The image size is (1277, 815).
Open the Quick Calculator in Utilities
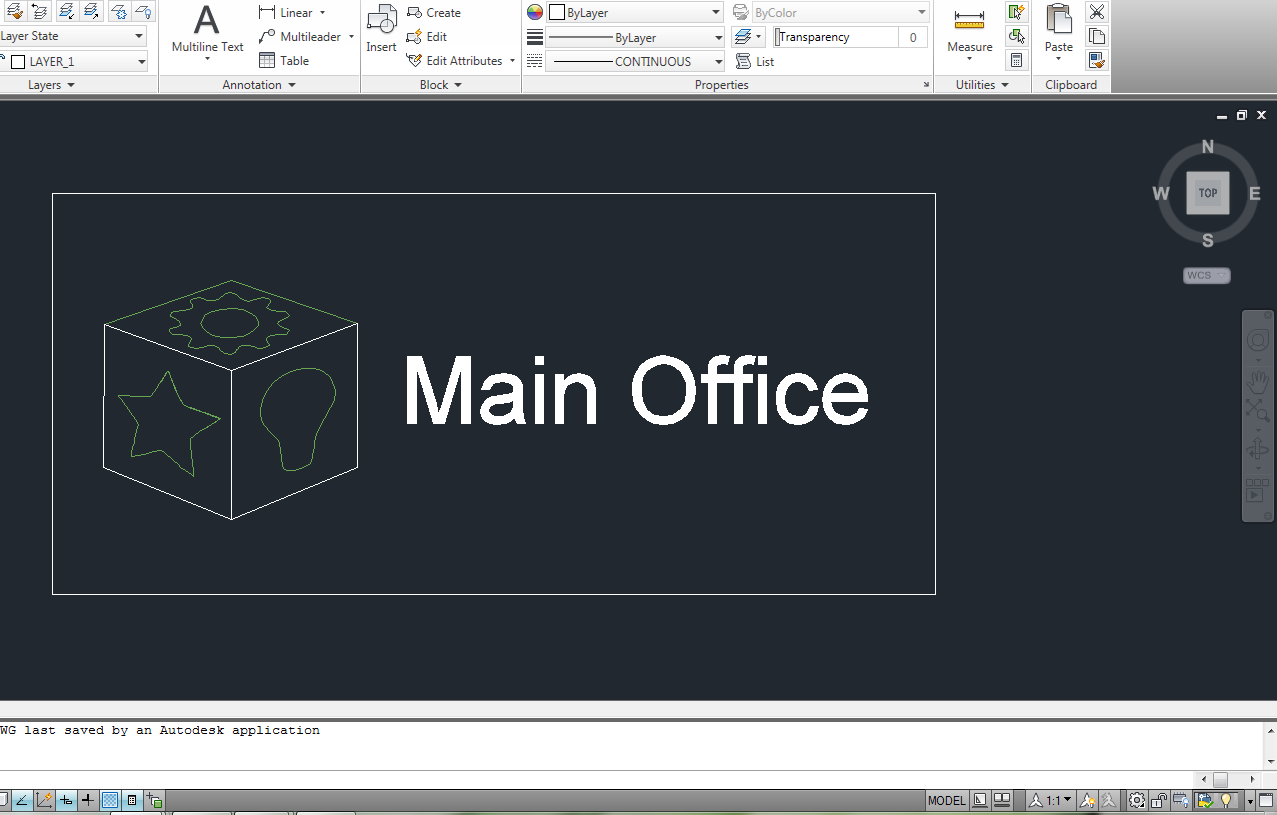[1017, 60]
